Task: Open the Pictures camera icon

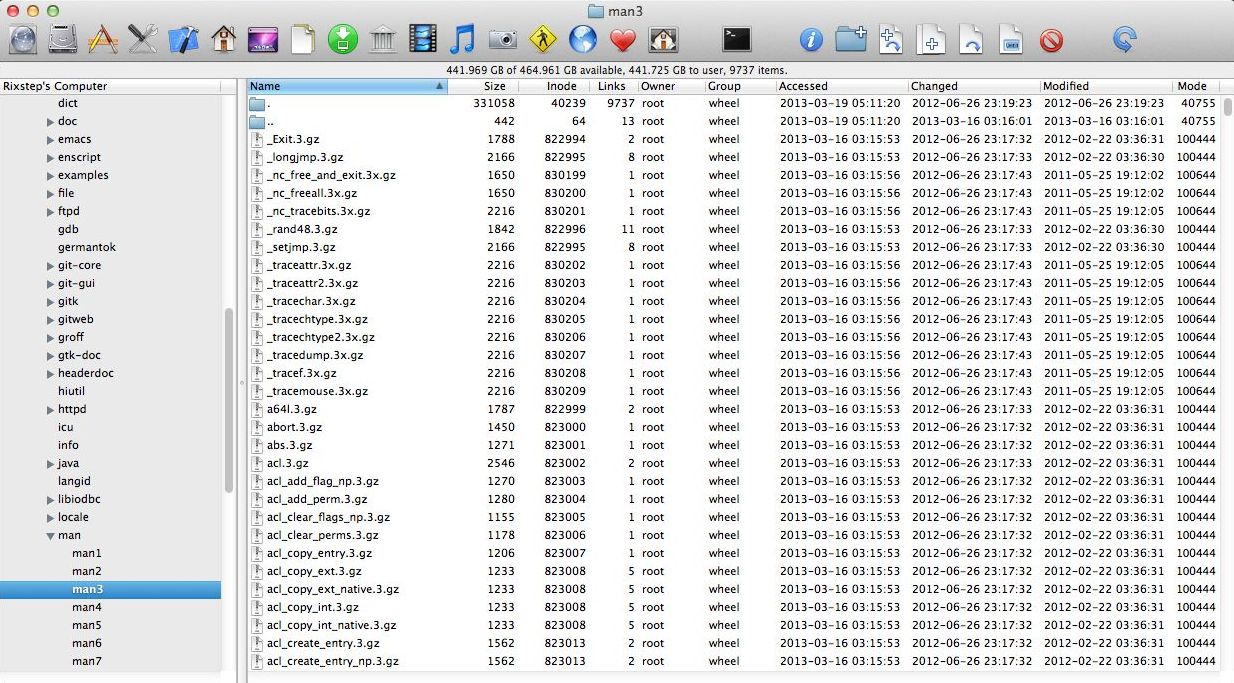Action: click(503, 39)
